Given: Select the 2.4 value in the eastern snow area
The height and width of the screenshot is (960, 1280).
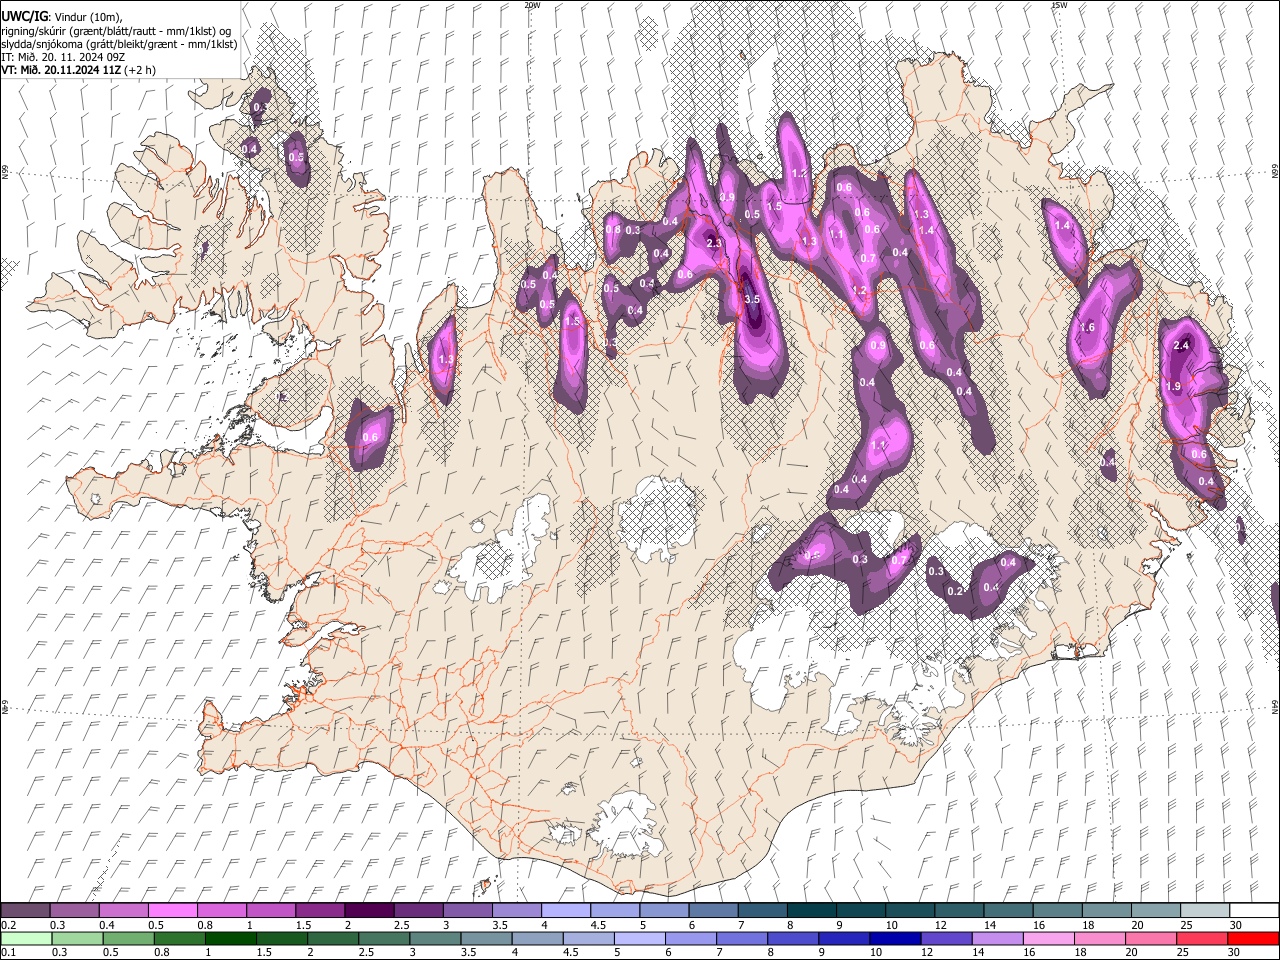Looking at the screenshot, I should [x=1181, y=345].
